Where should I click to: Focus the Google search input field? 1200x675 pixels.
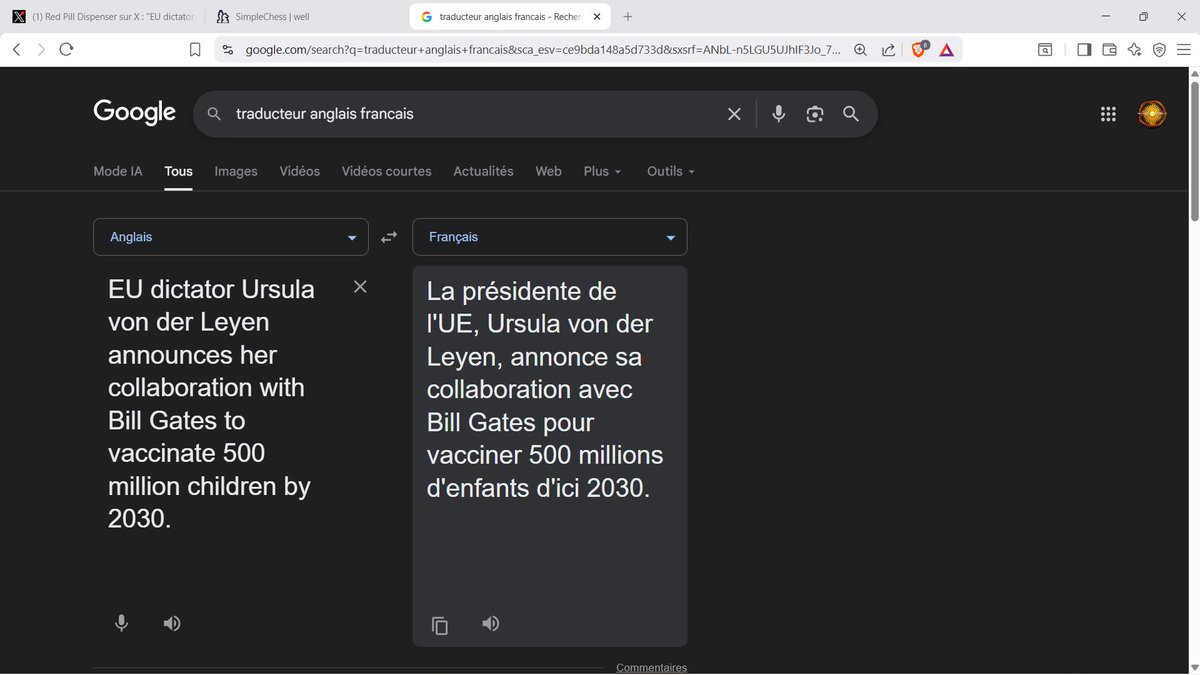click(474, 114)
